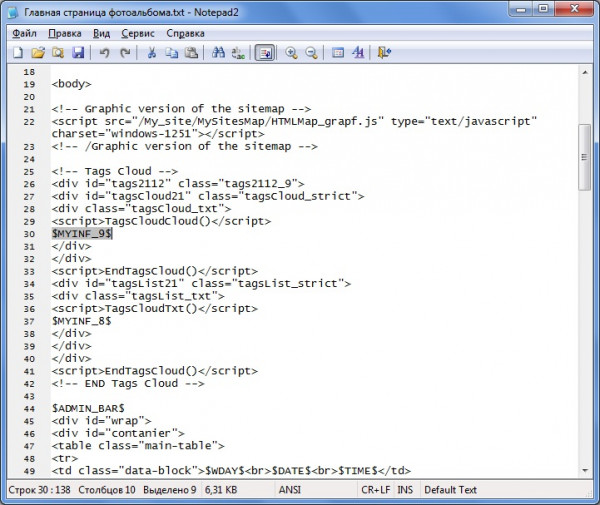600x505 pixels.
Task: Open the Правка menu
Action: point(65,34)
